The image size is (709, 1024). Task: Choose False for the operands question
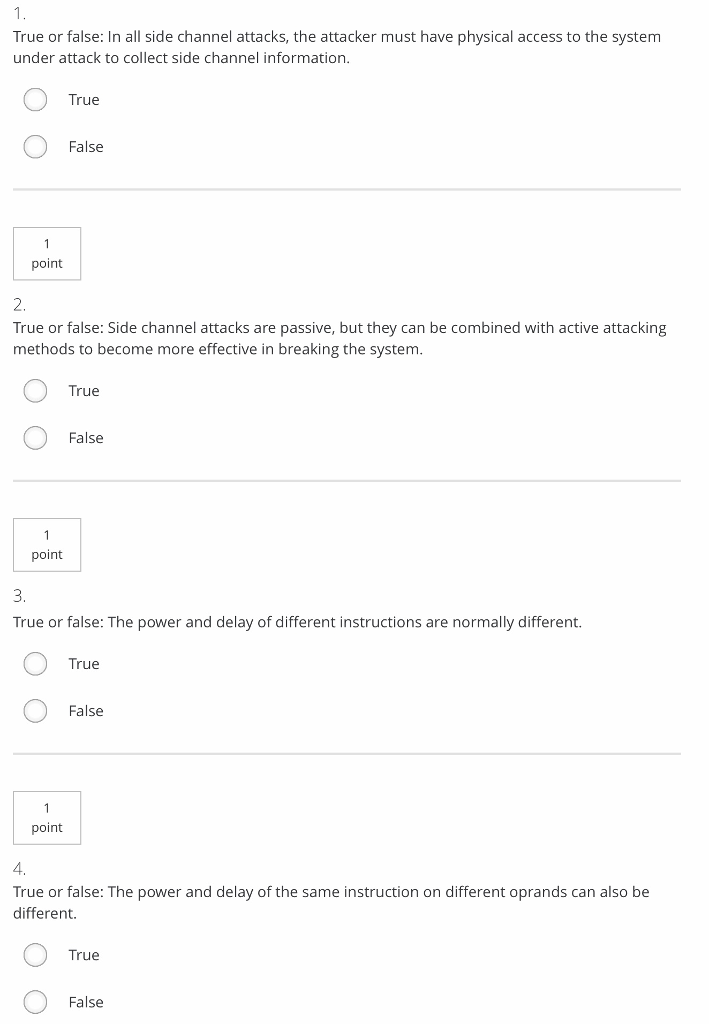(x=35, y=1001)
